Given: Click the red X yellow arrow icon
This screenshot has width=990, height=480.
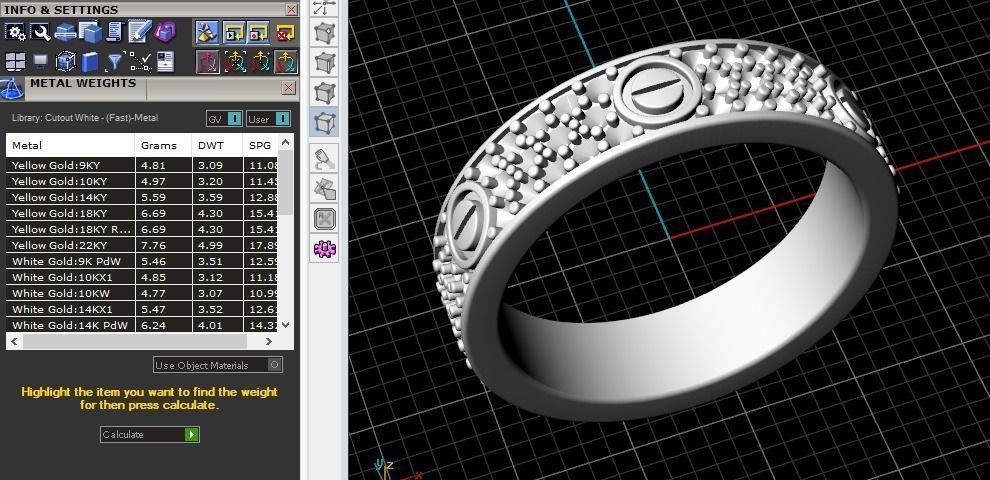Looking at the screenshot, I should [x=286, y=33].
